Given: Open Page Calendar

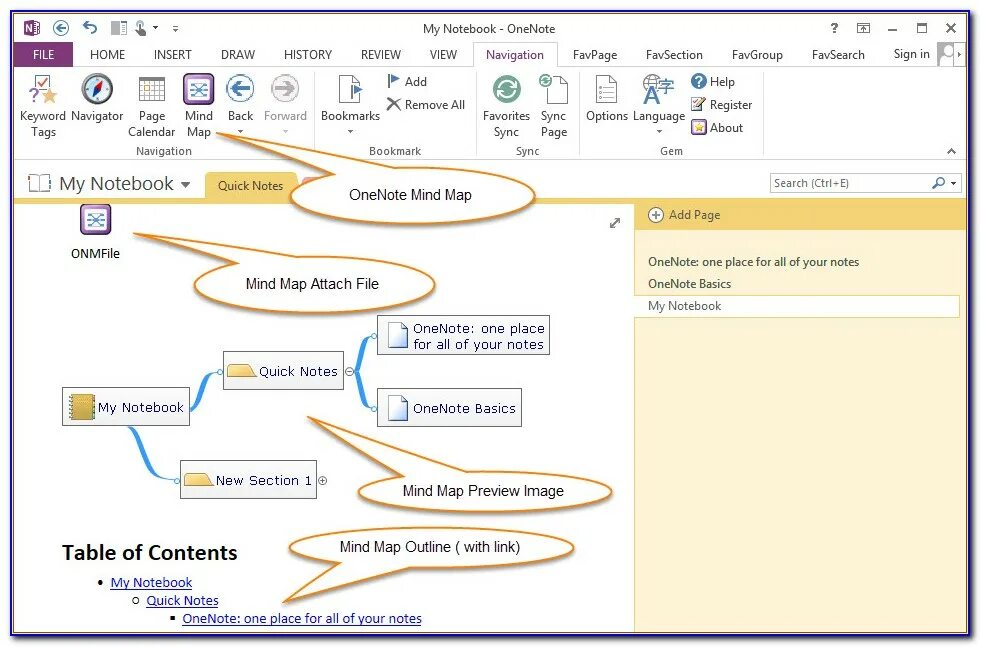Looking at the screenshot, I should coord(151,105).
